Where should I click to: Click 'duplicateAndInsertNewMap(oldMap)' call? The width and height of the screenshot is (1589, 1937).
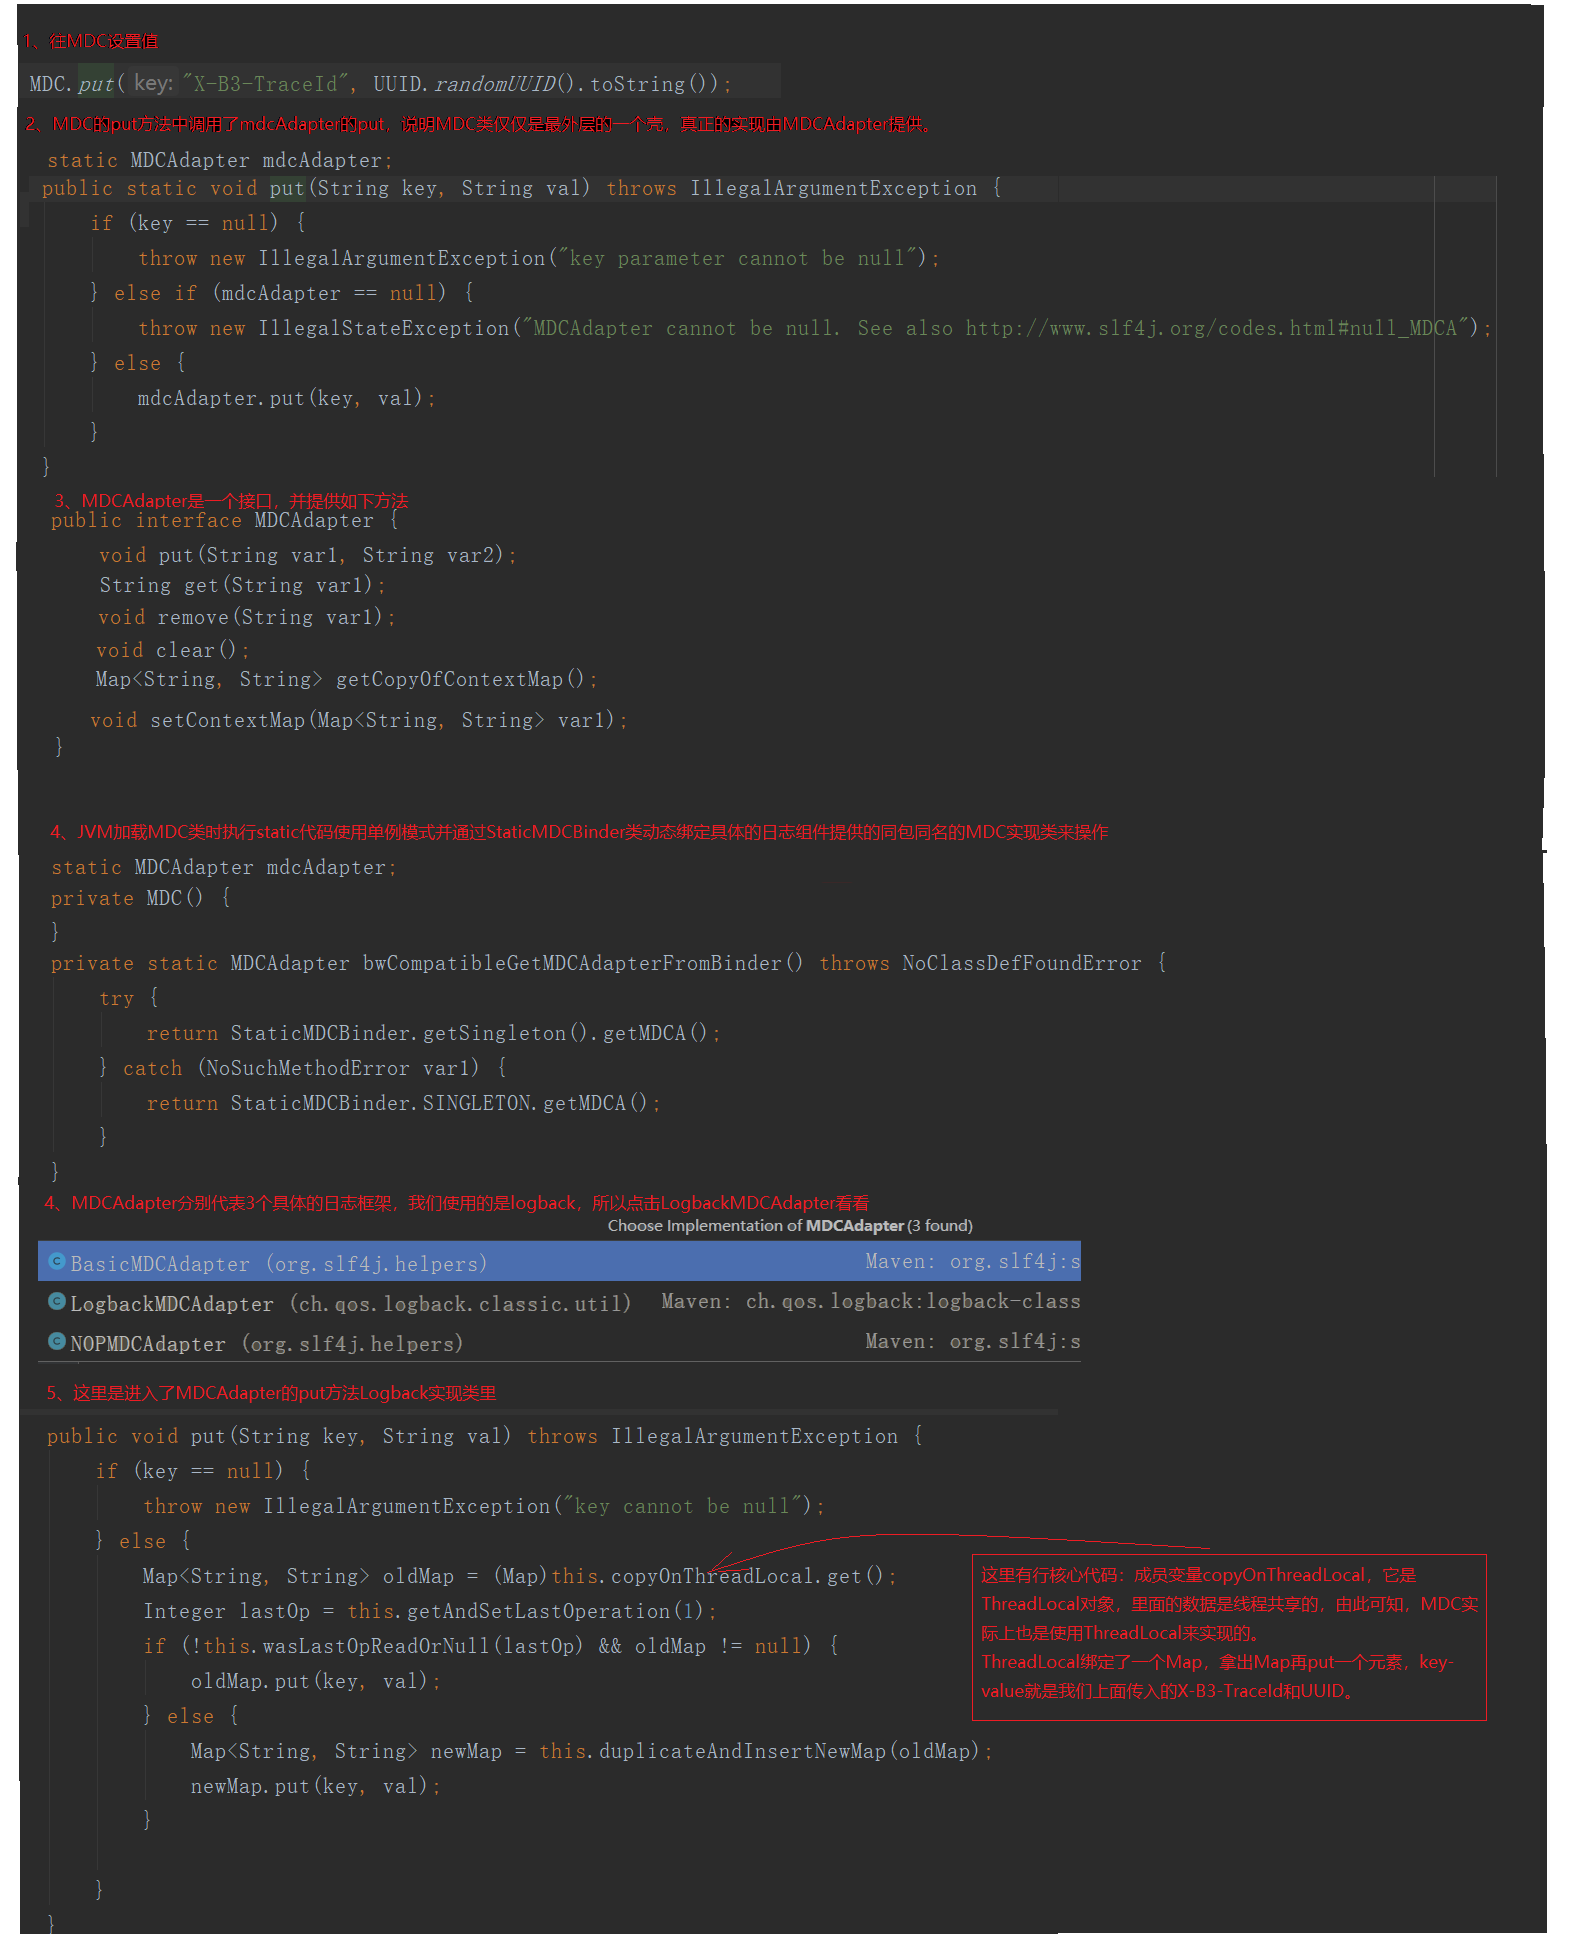click(x=790, y=1751)
